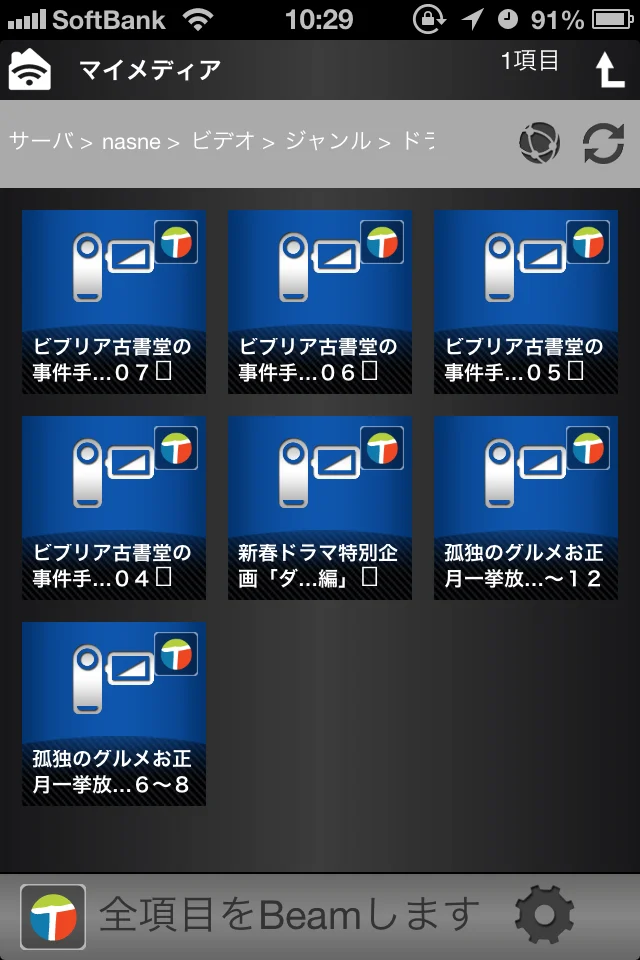Tap beam badge on 孤独のグルメ…〜12 tile
The width and height of the screenshot is (640, 960).
pyautogui.click(x=588, y=448)
